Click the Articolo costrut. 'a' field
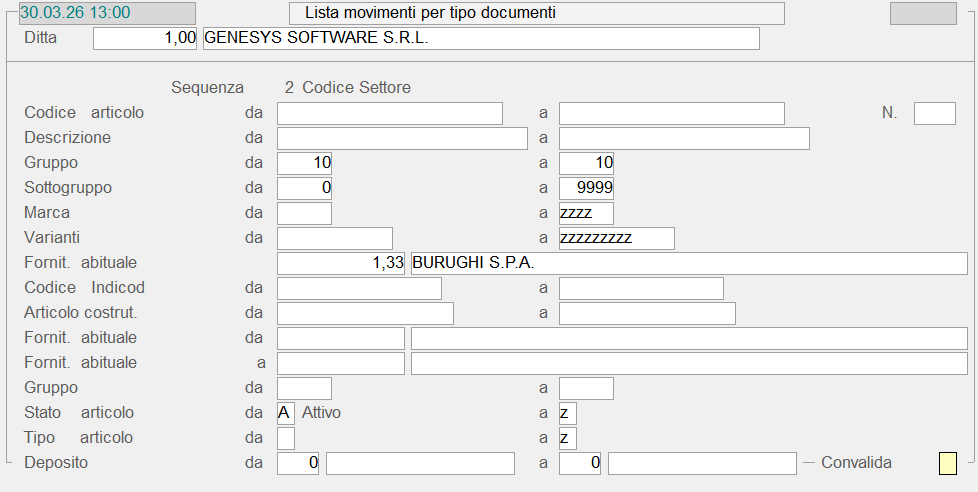Viewport: 978px width, 492px height. [x=647, y=313]
